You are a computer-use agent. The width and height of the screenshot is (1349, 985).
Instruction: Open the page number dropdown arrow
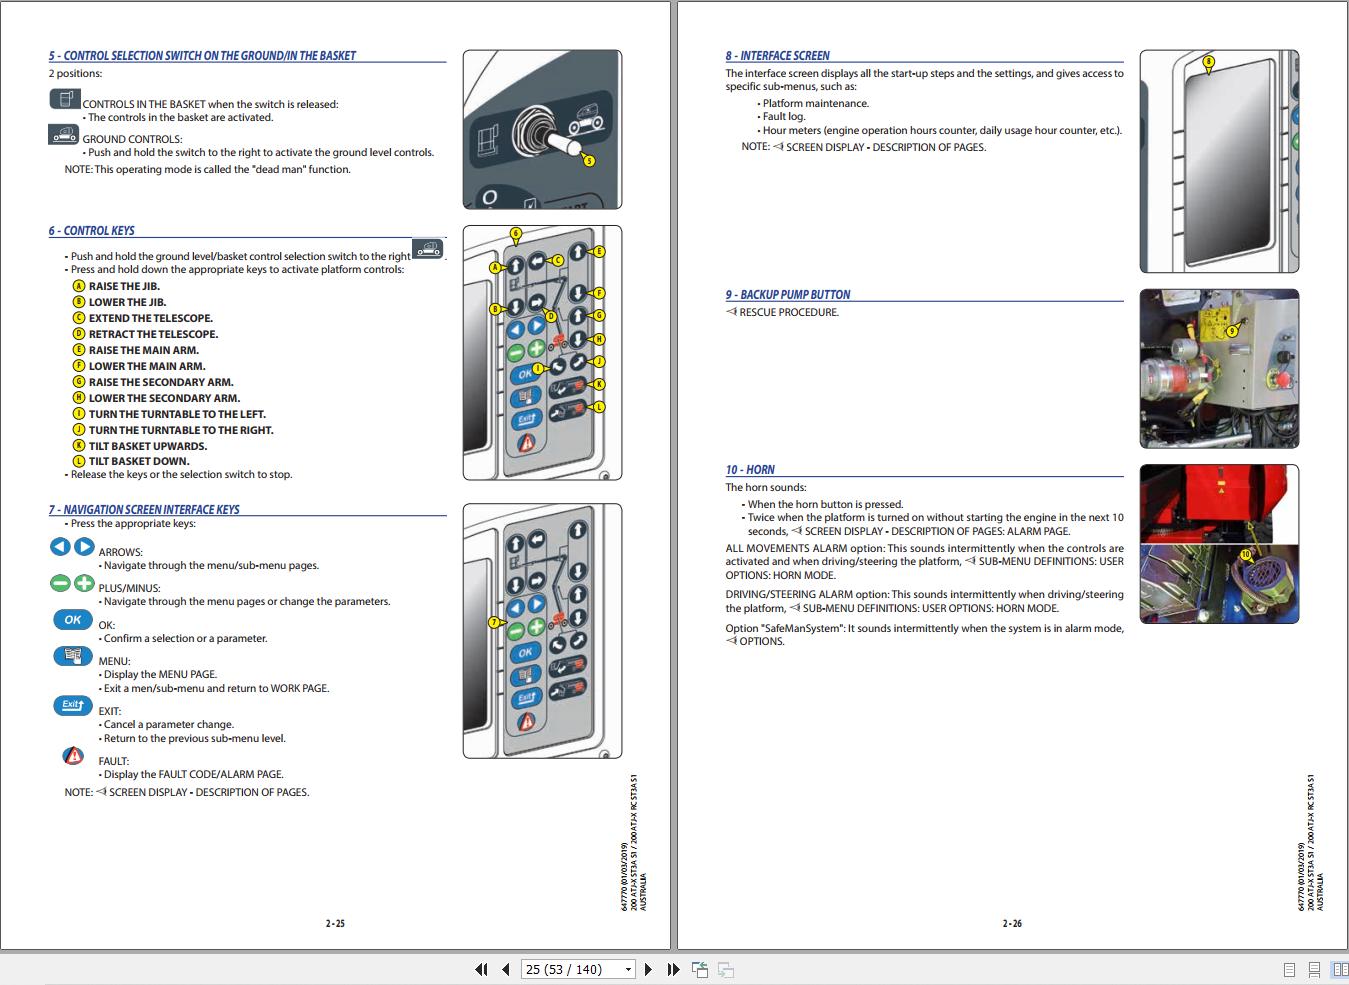pos(628,969)
